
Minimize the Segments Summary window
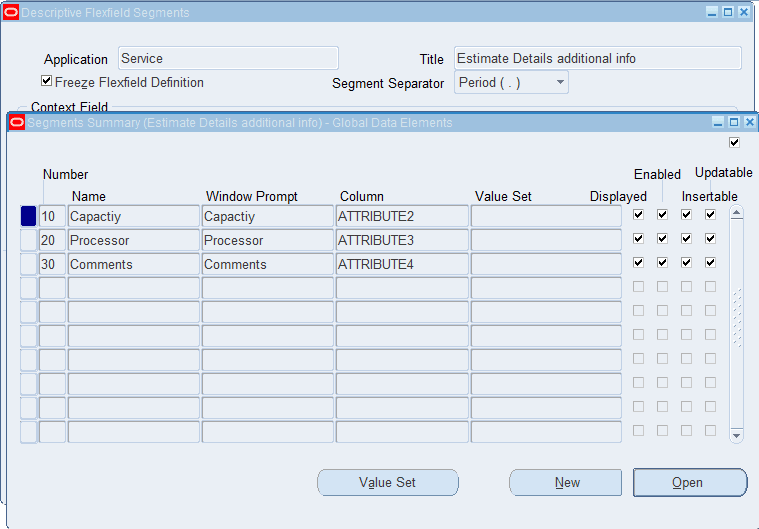tap(718, 122)
